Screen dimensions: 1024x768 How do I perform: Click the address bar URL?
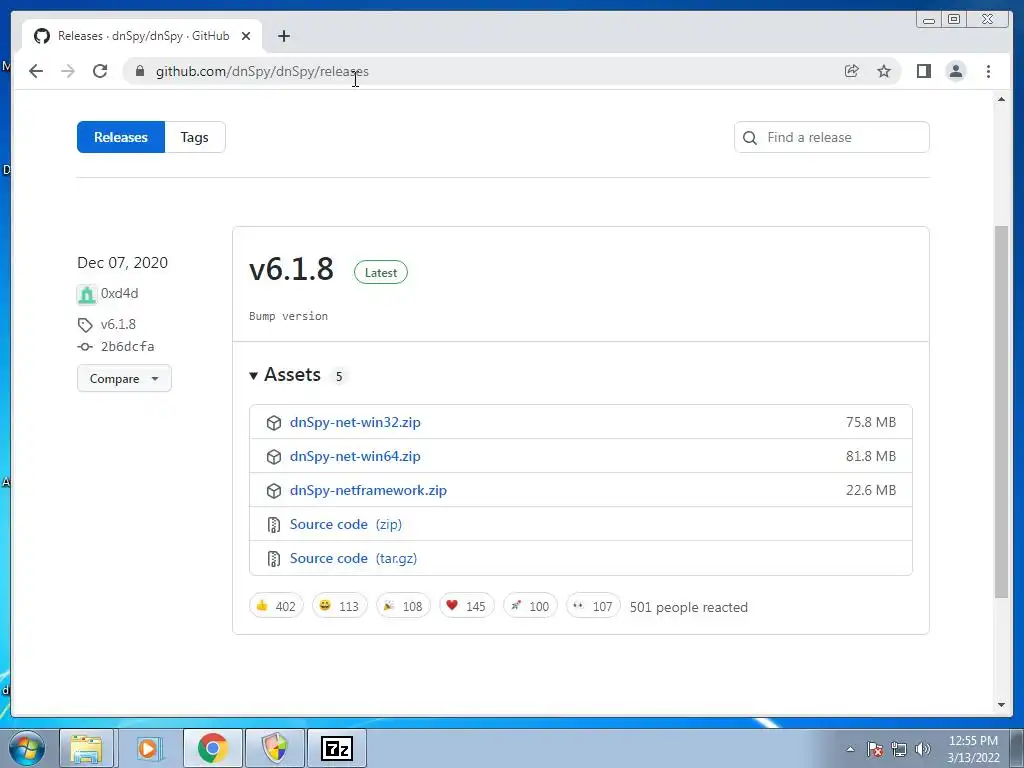coord(262,71)
